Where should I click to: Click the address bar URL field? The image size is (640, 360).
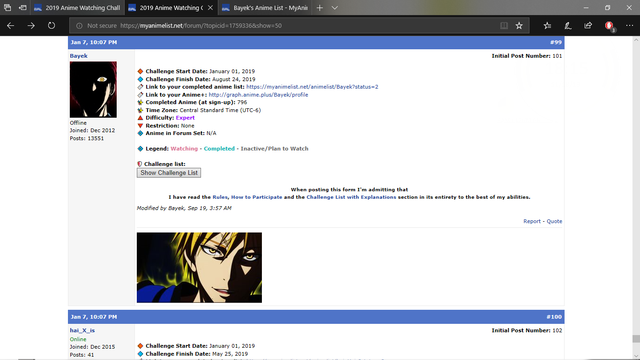[x=286, y=26]
